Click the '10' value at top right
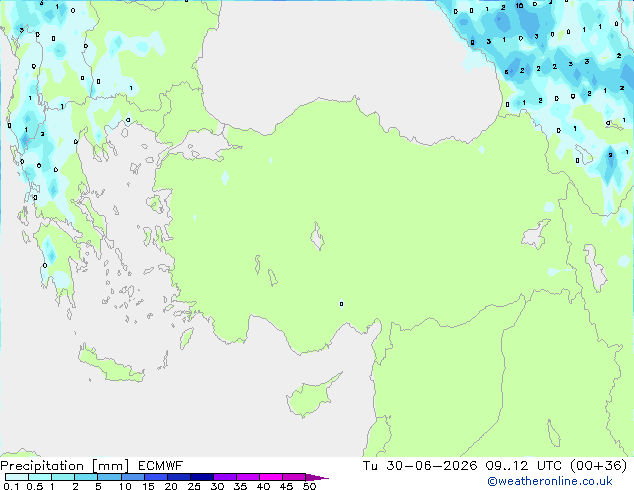The image size is (634, 490). (x=520, y=6)
